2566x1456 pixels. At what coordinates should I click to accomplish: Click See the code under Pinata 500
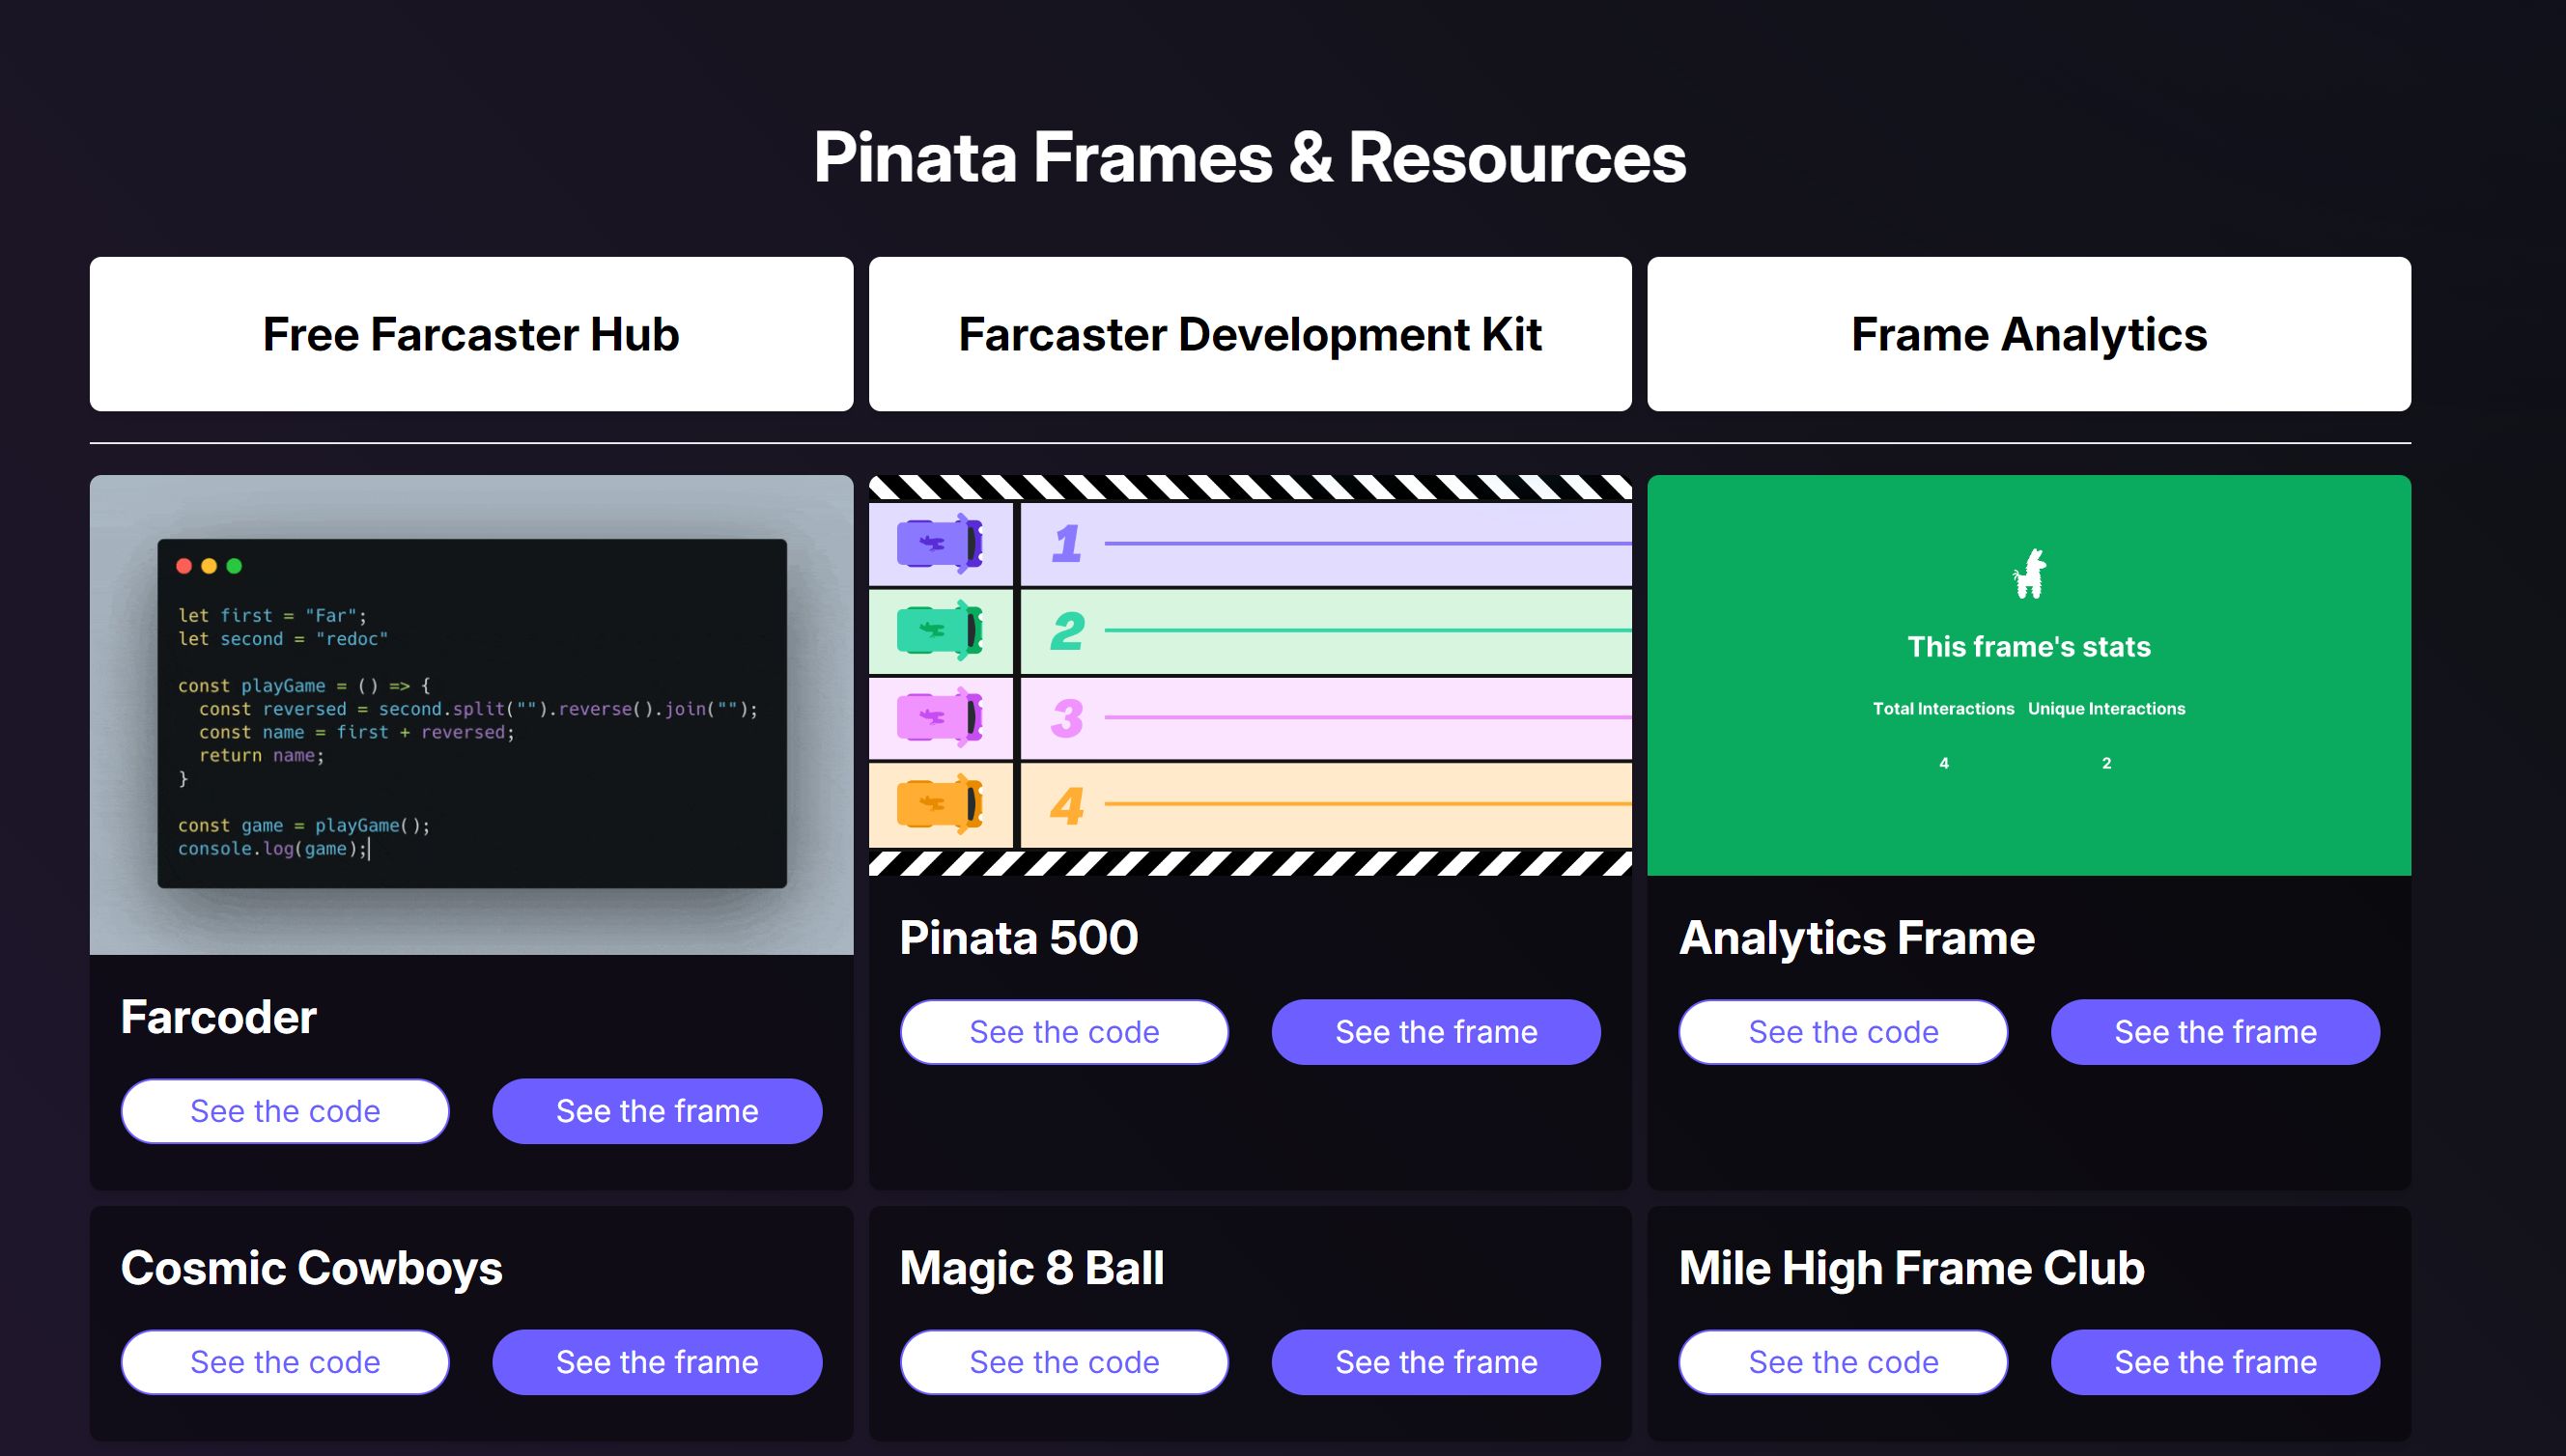(1064, 1032)
